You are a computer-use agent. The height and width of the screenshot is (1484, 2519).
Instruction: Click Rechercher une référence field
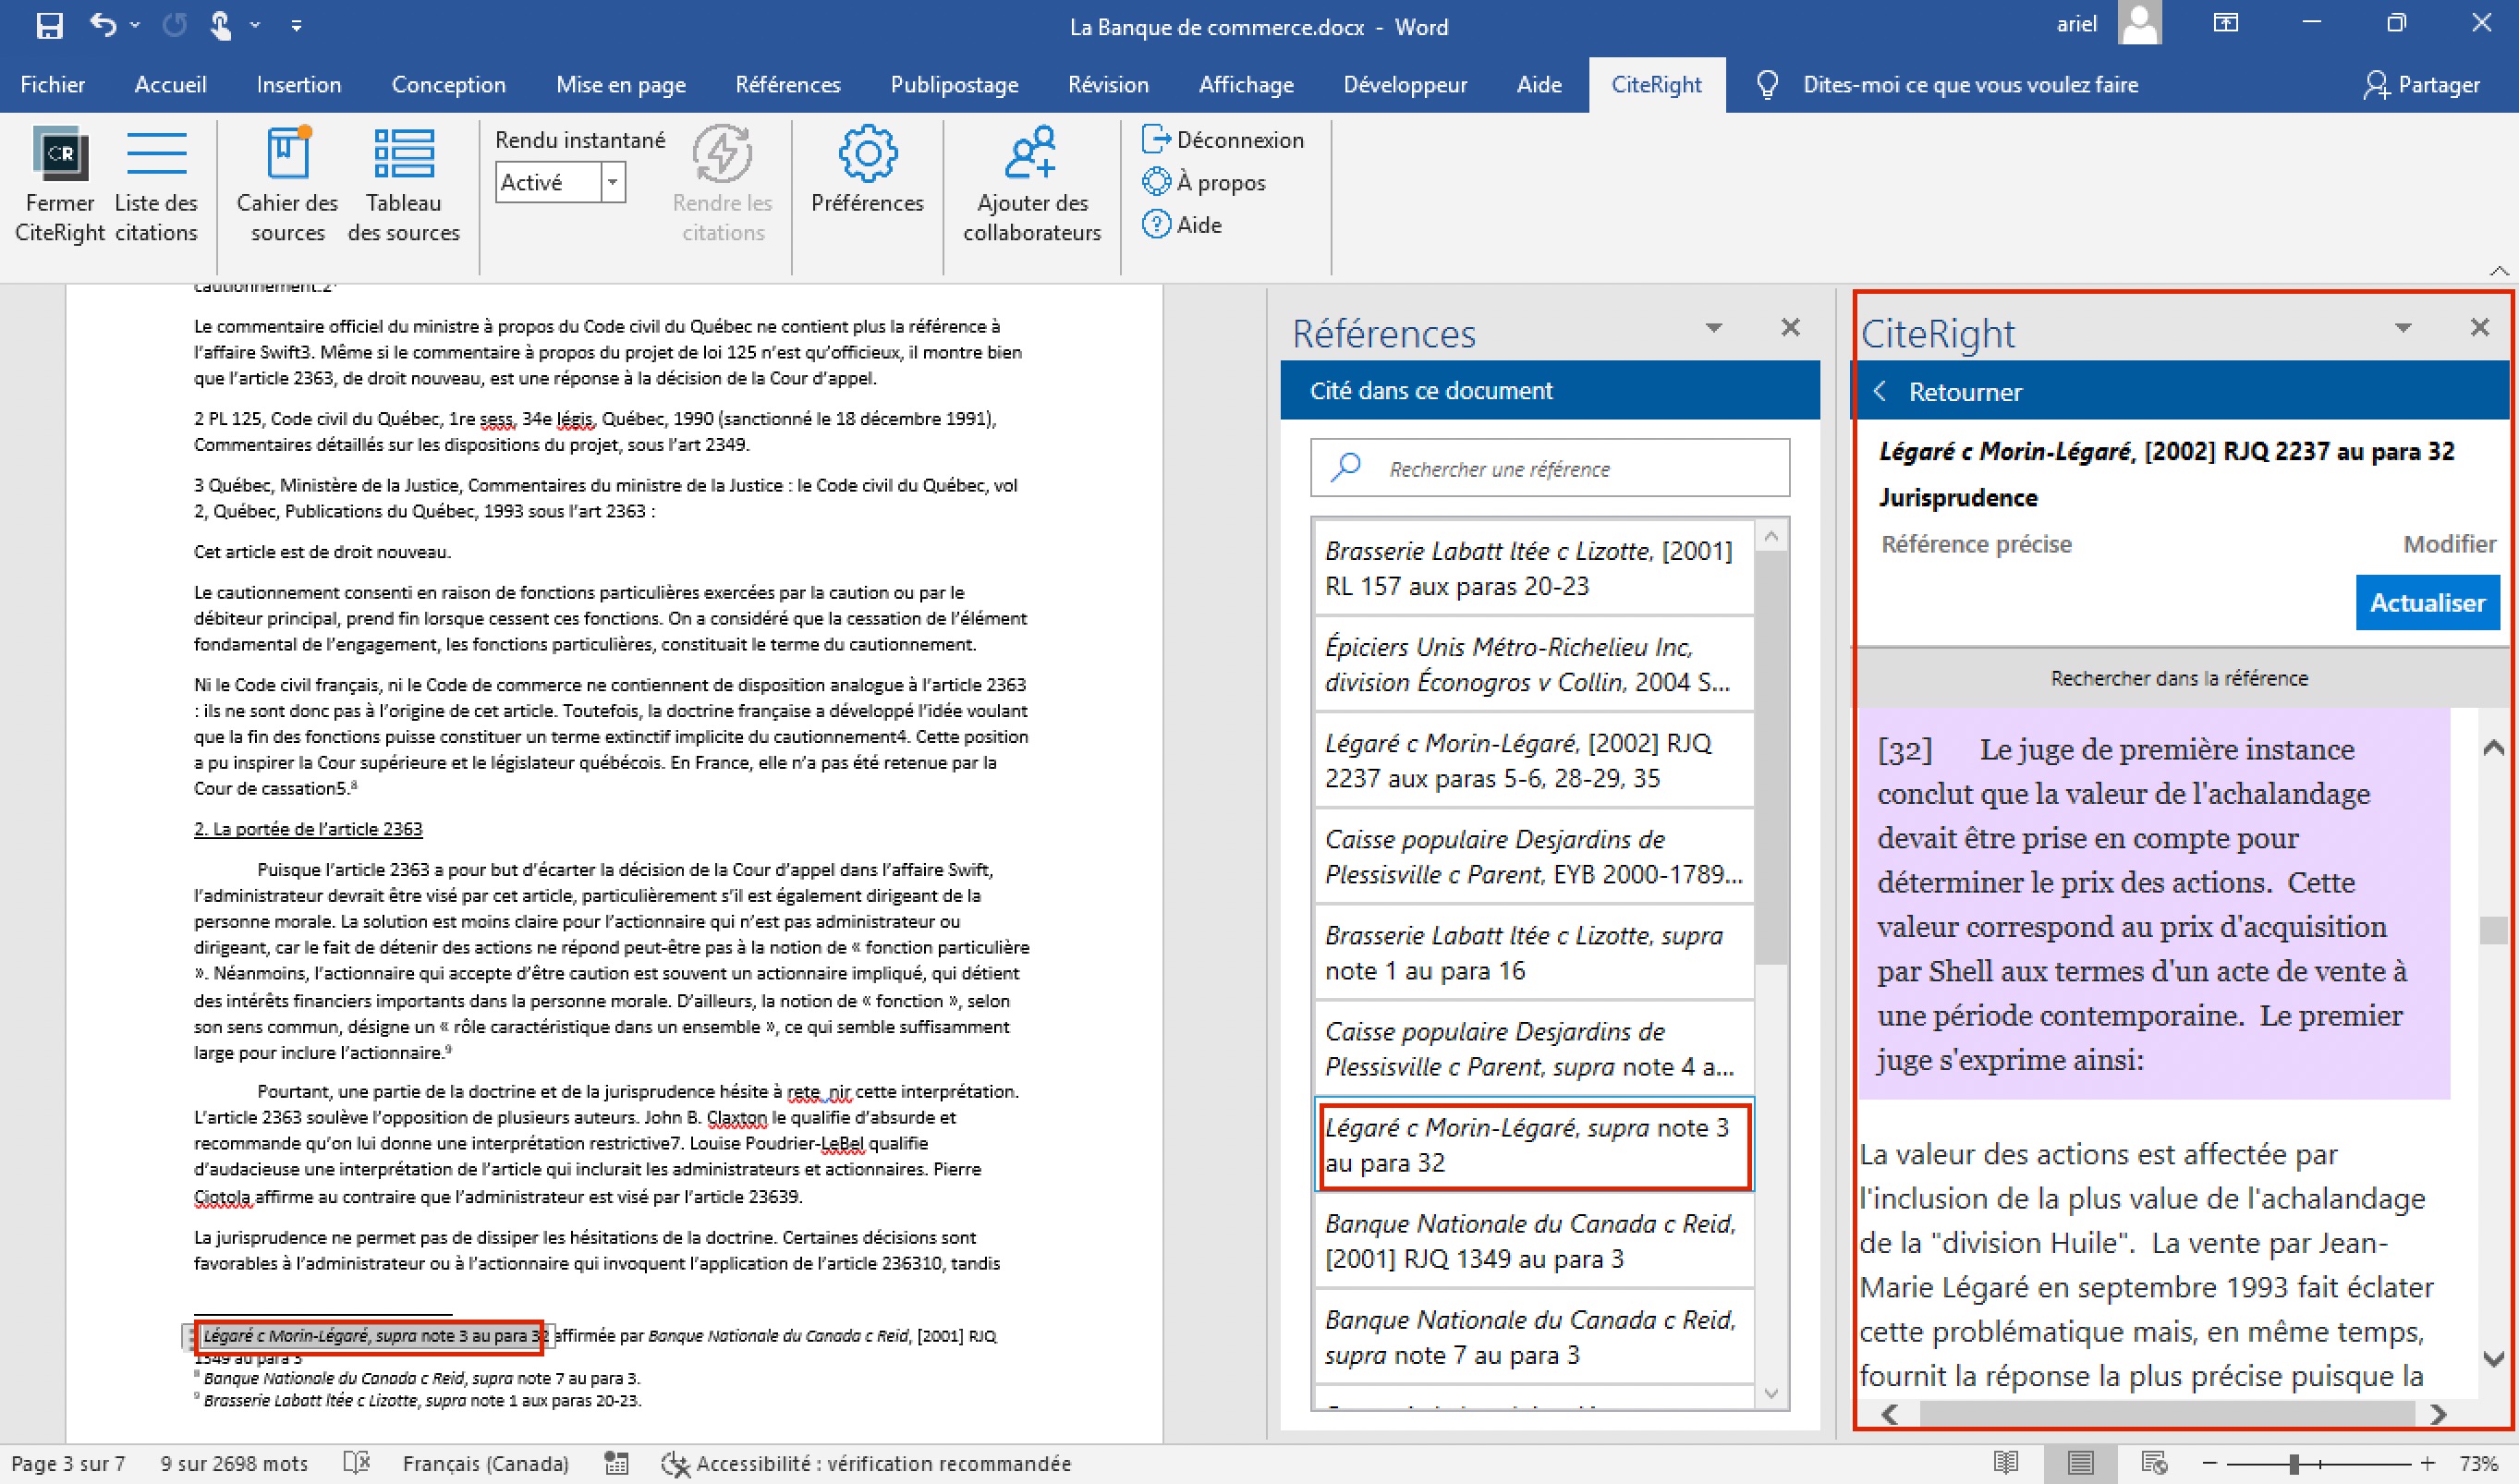click(1549, 468)
